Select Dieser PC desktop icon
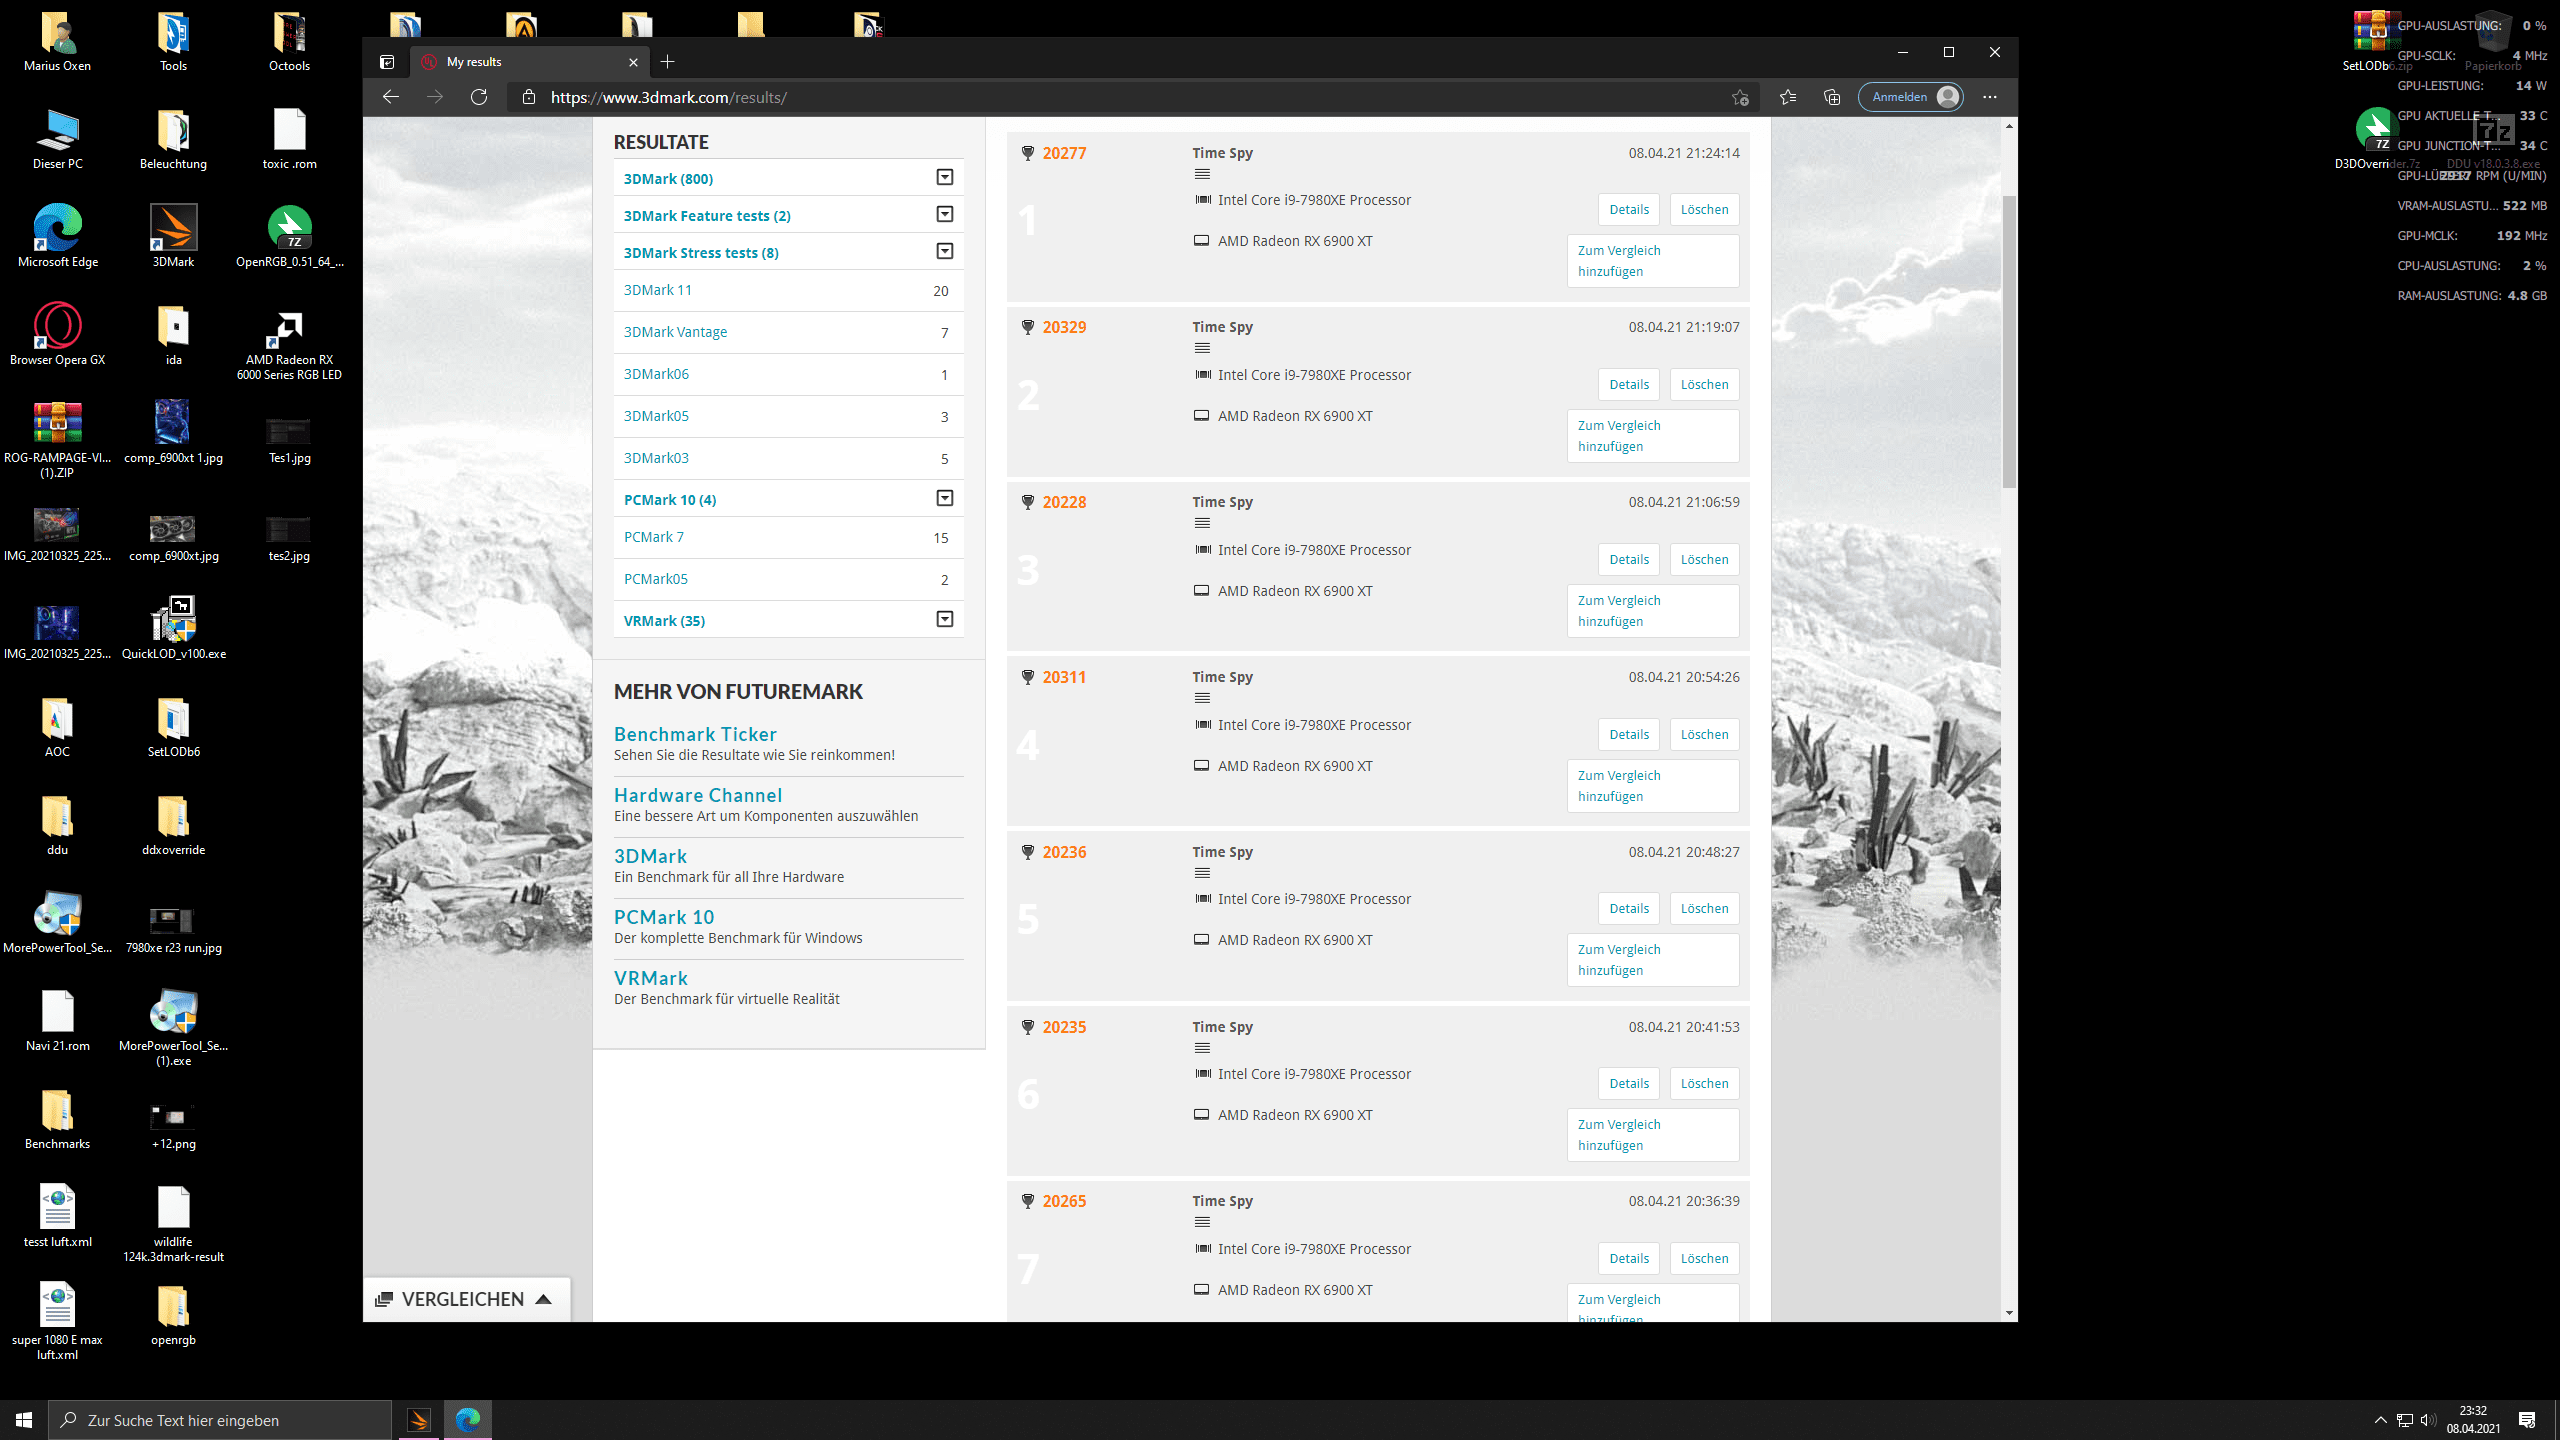 pos(58,138)
